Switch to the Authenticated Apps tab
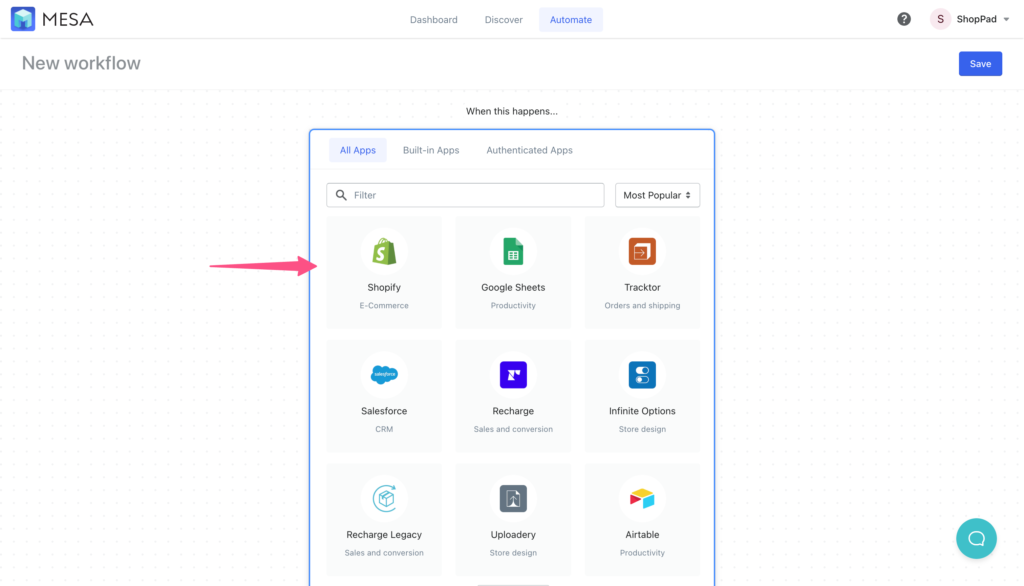Screen dimensions: 1024x586 (x=529, y=149)
